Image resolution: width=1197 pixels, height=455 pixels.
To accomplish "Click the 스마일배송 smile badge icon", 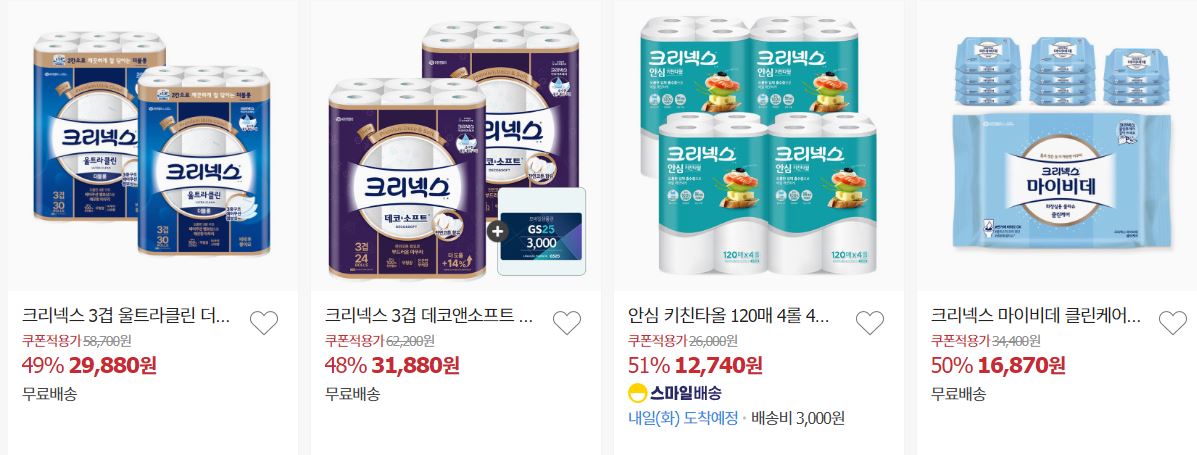I will click(x=637, y=394).
